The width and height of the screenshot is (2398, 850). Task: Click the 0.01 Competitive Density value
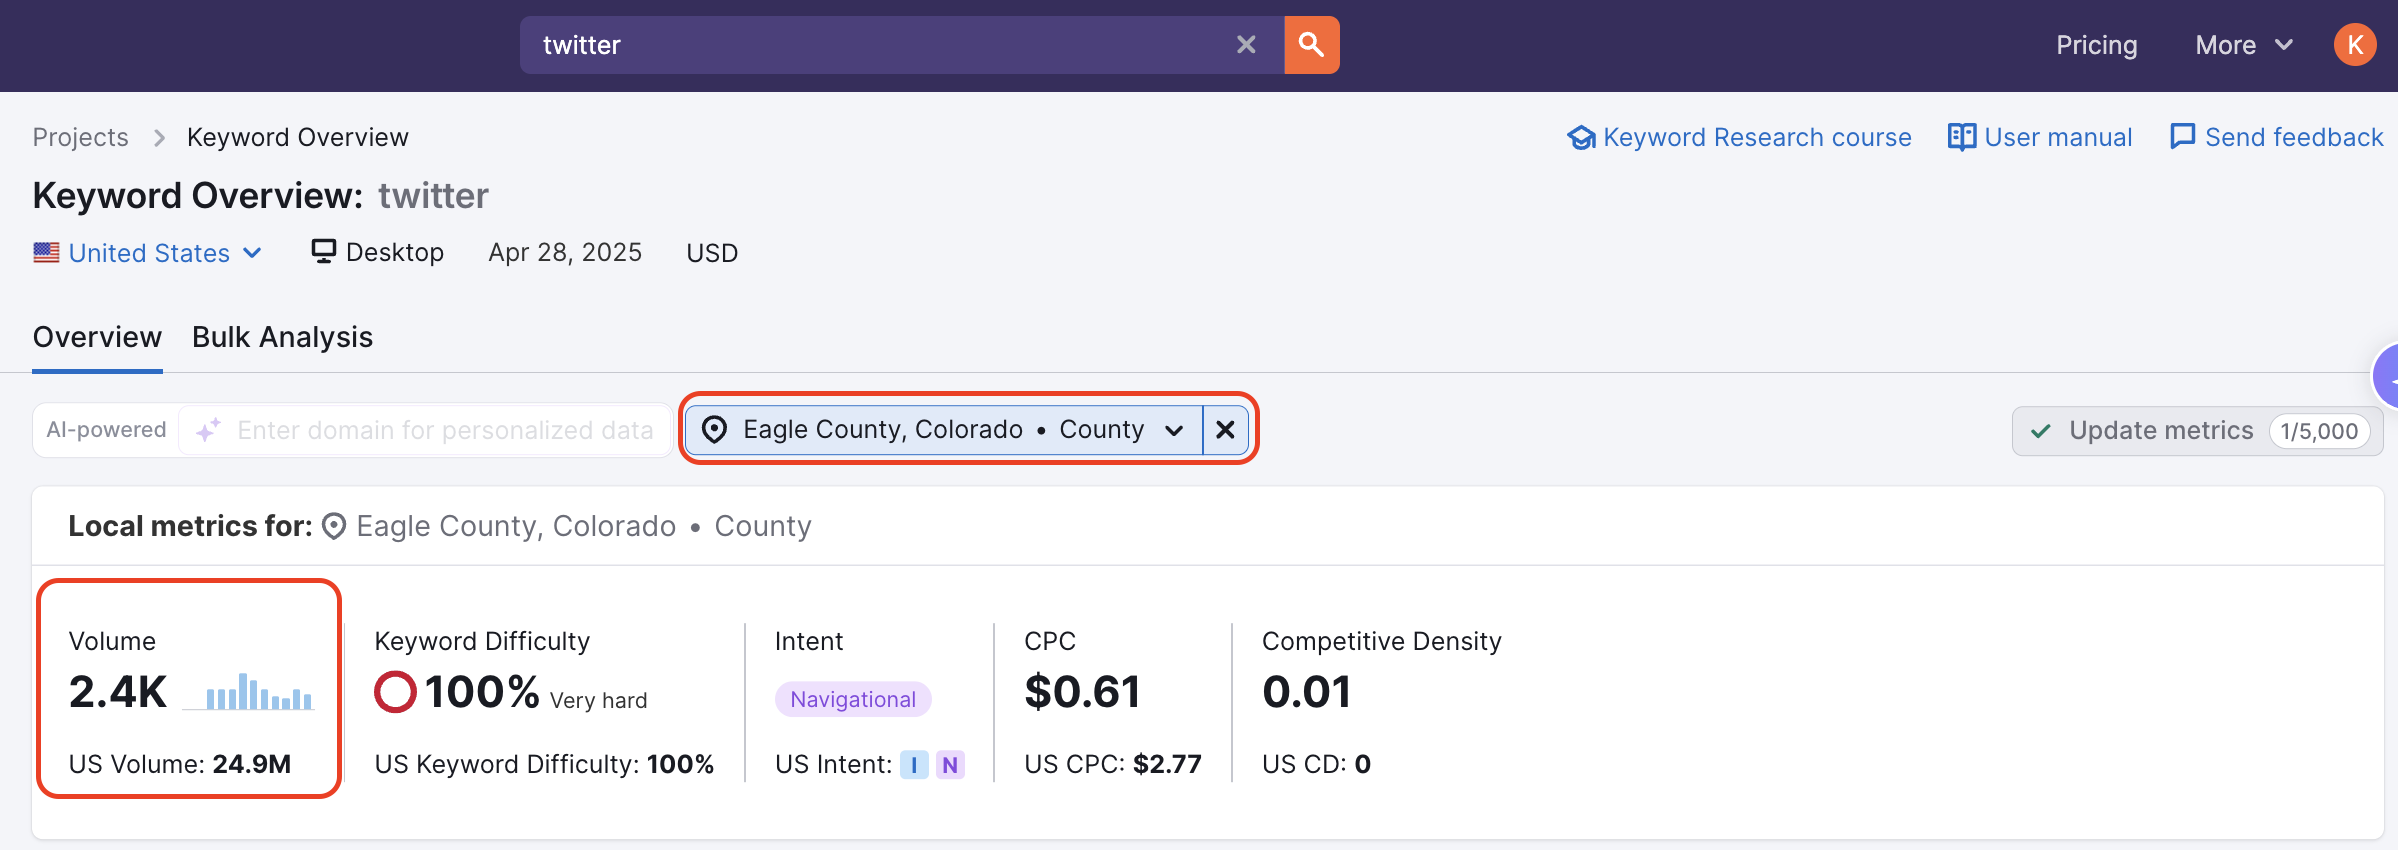point(1306,692)
